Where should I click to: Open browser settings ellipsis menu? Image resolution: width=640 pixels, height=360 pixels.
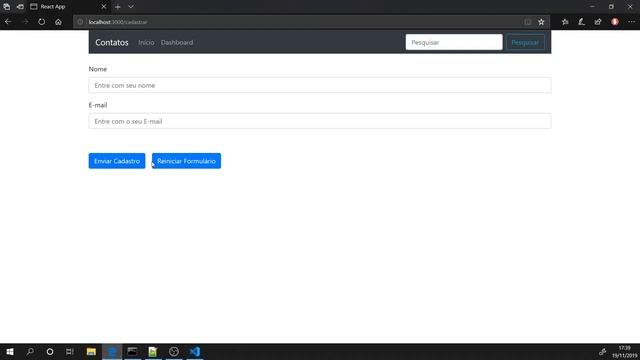click(631, 22)
